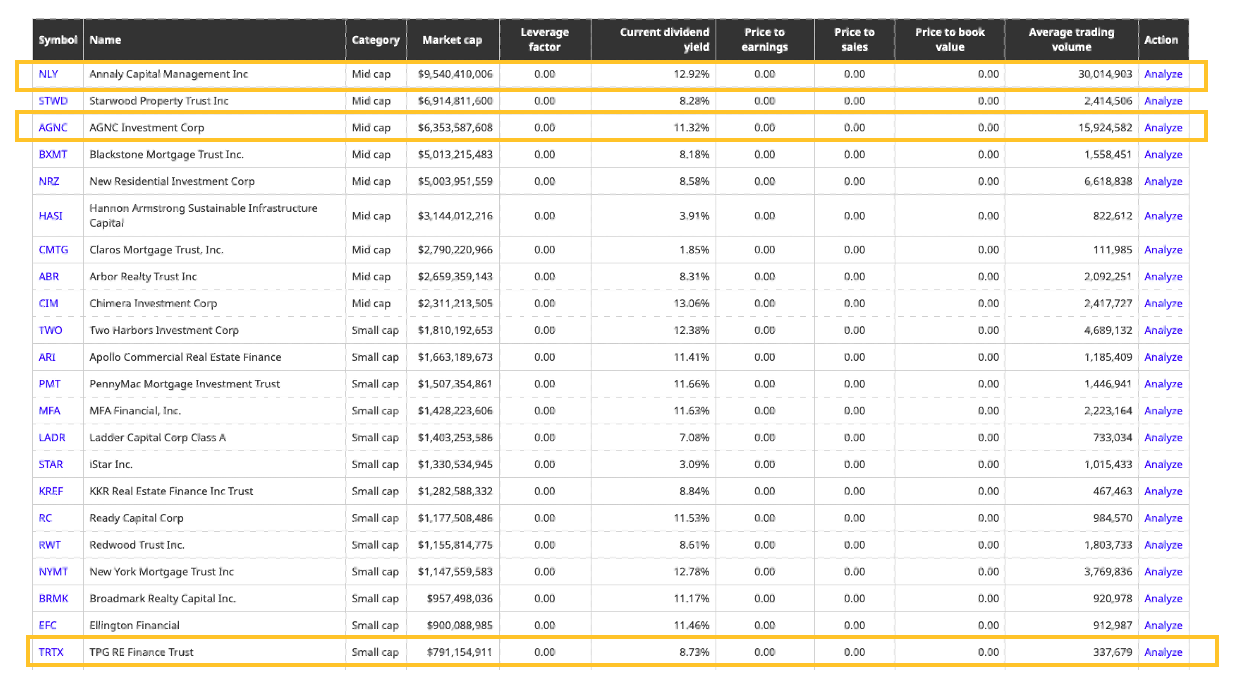Sort by the Category column header
The width and height of the screenshot is (1234, 690).
(x=376, y=40)
